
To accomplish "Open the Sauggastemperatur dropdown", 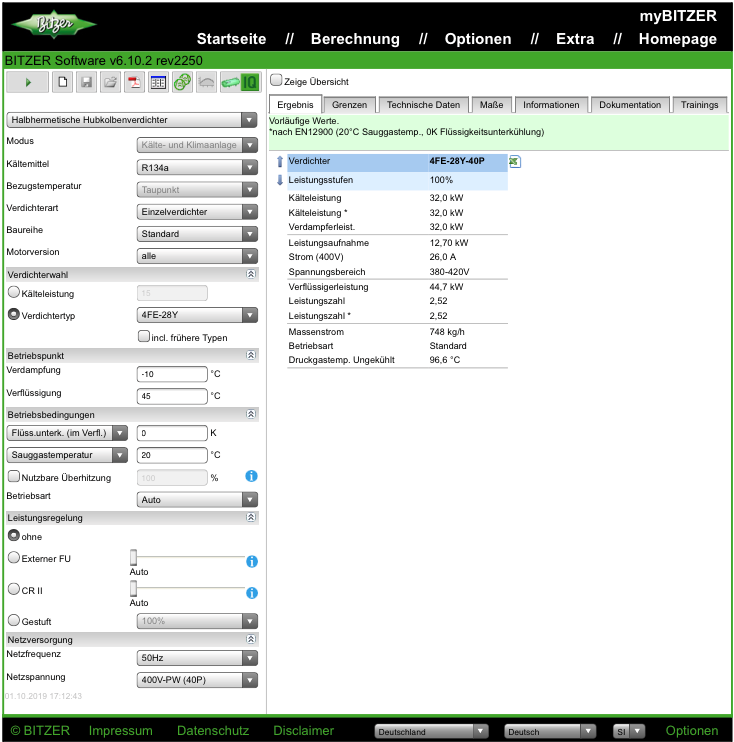I will [67, 455].
